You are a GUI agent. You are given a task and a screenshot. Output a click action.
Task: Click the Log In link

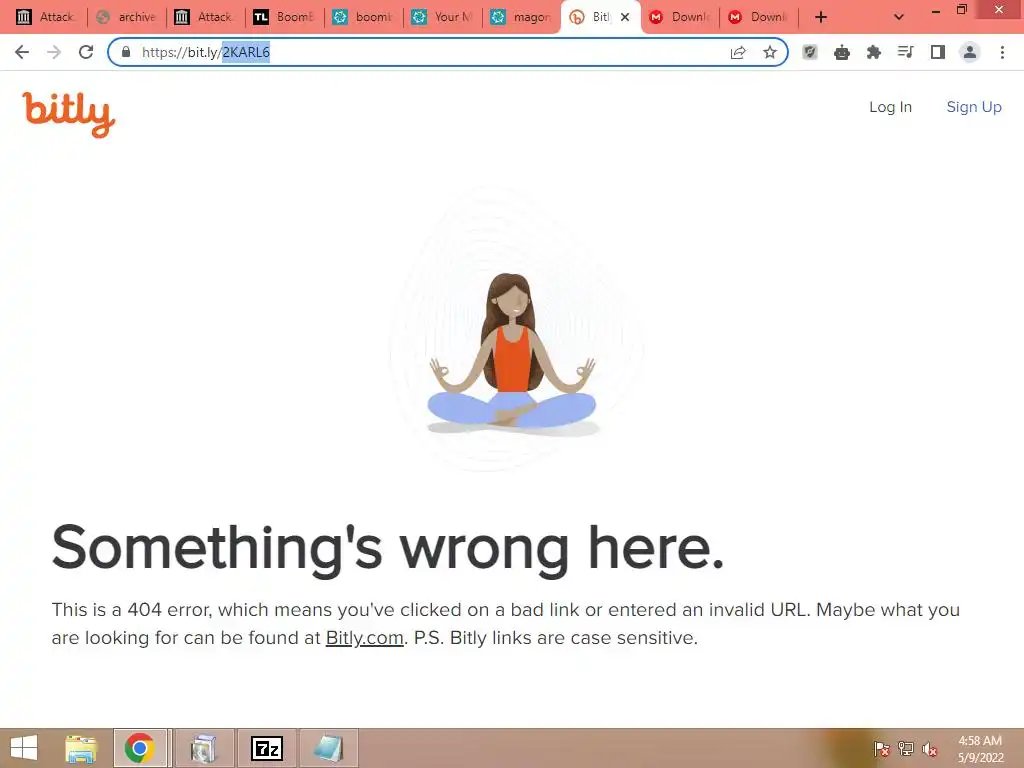(890, 107)
